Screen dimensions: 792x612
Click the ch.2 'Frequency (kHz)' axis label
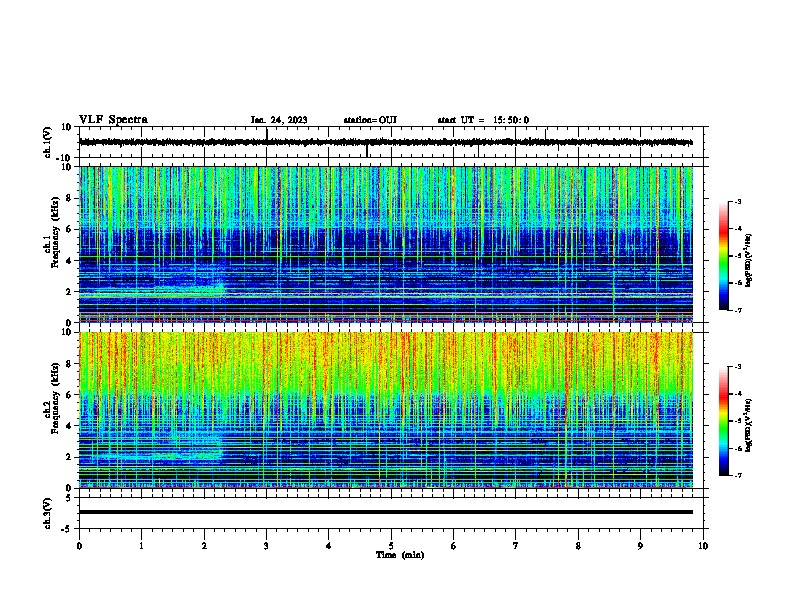tap(55, 398)
